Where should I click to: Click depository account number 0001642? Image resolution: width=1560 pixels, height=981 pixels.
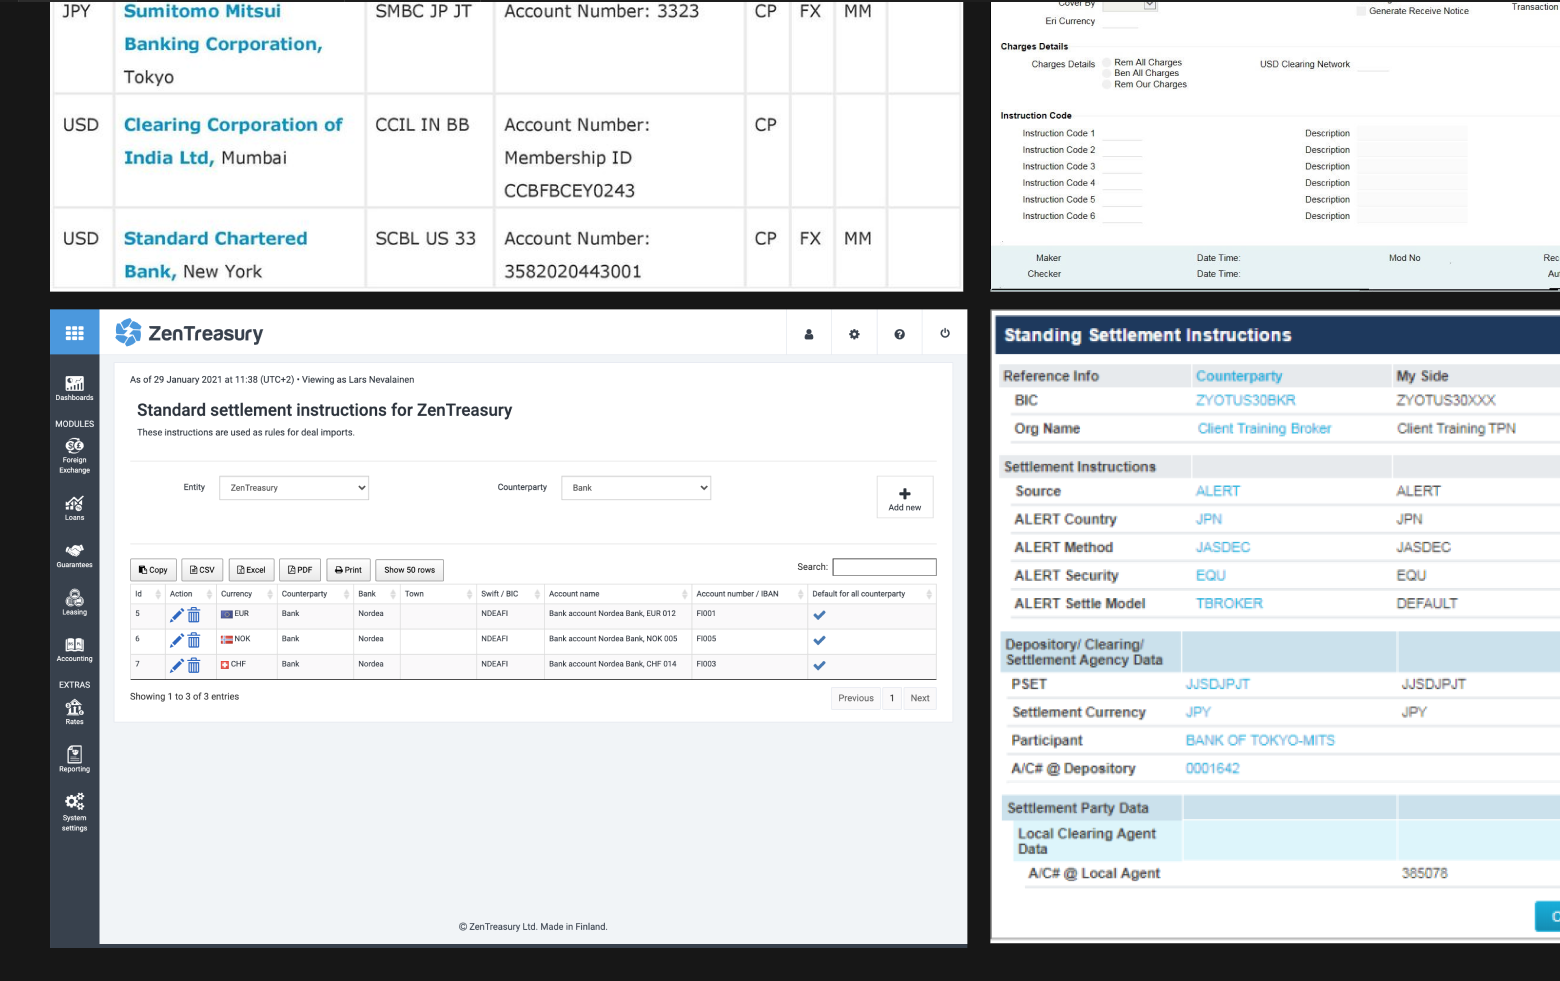1213,768
